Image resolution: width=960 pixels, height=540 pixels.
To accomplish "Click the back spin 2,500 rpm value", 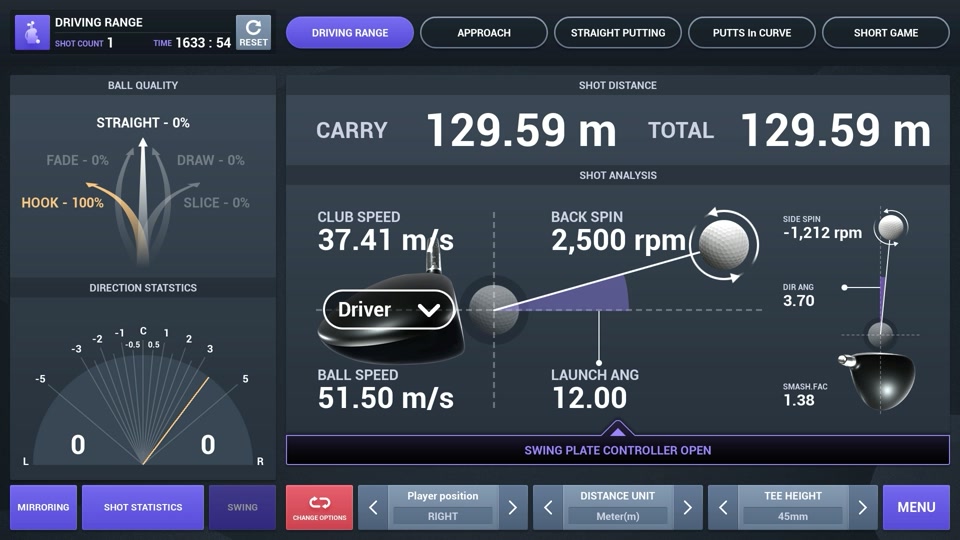I will 618,239.
